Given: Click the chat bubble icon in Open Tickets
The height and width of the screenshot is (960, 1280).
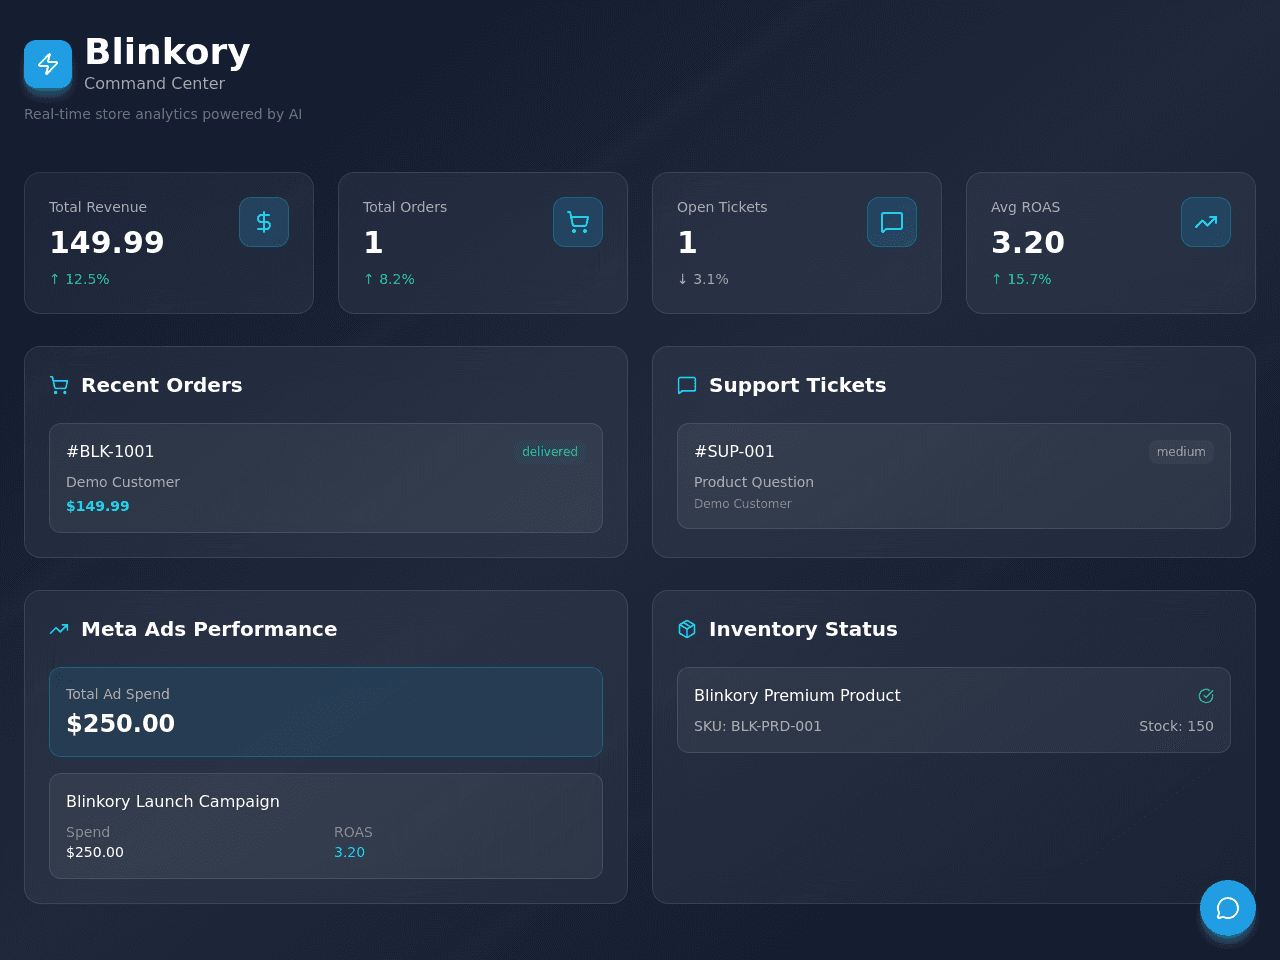Looking at the screenshot, I should click(892, 222).
